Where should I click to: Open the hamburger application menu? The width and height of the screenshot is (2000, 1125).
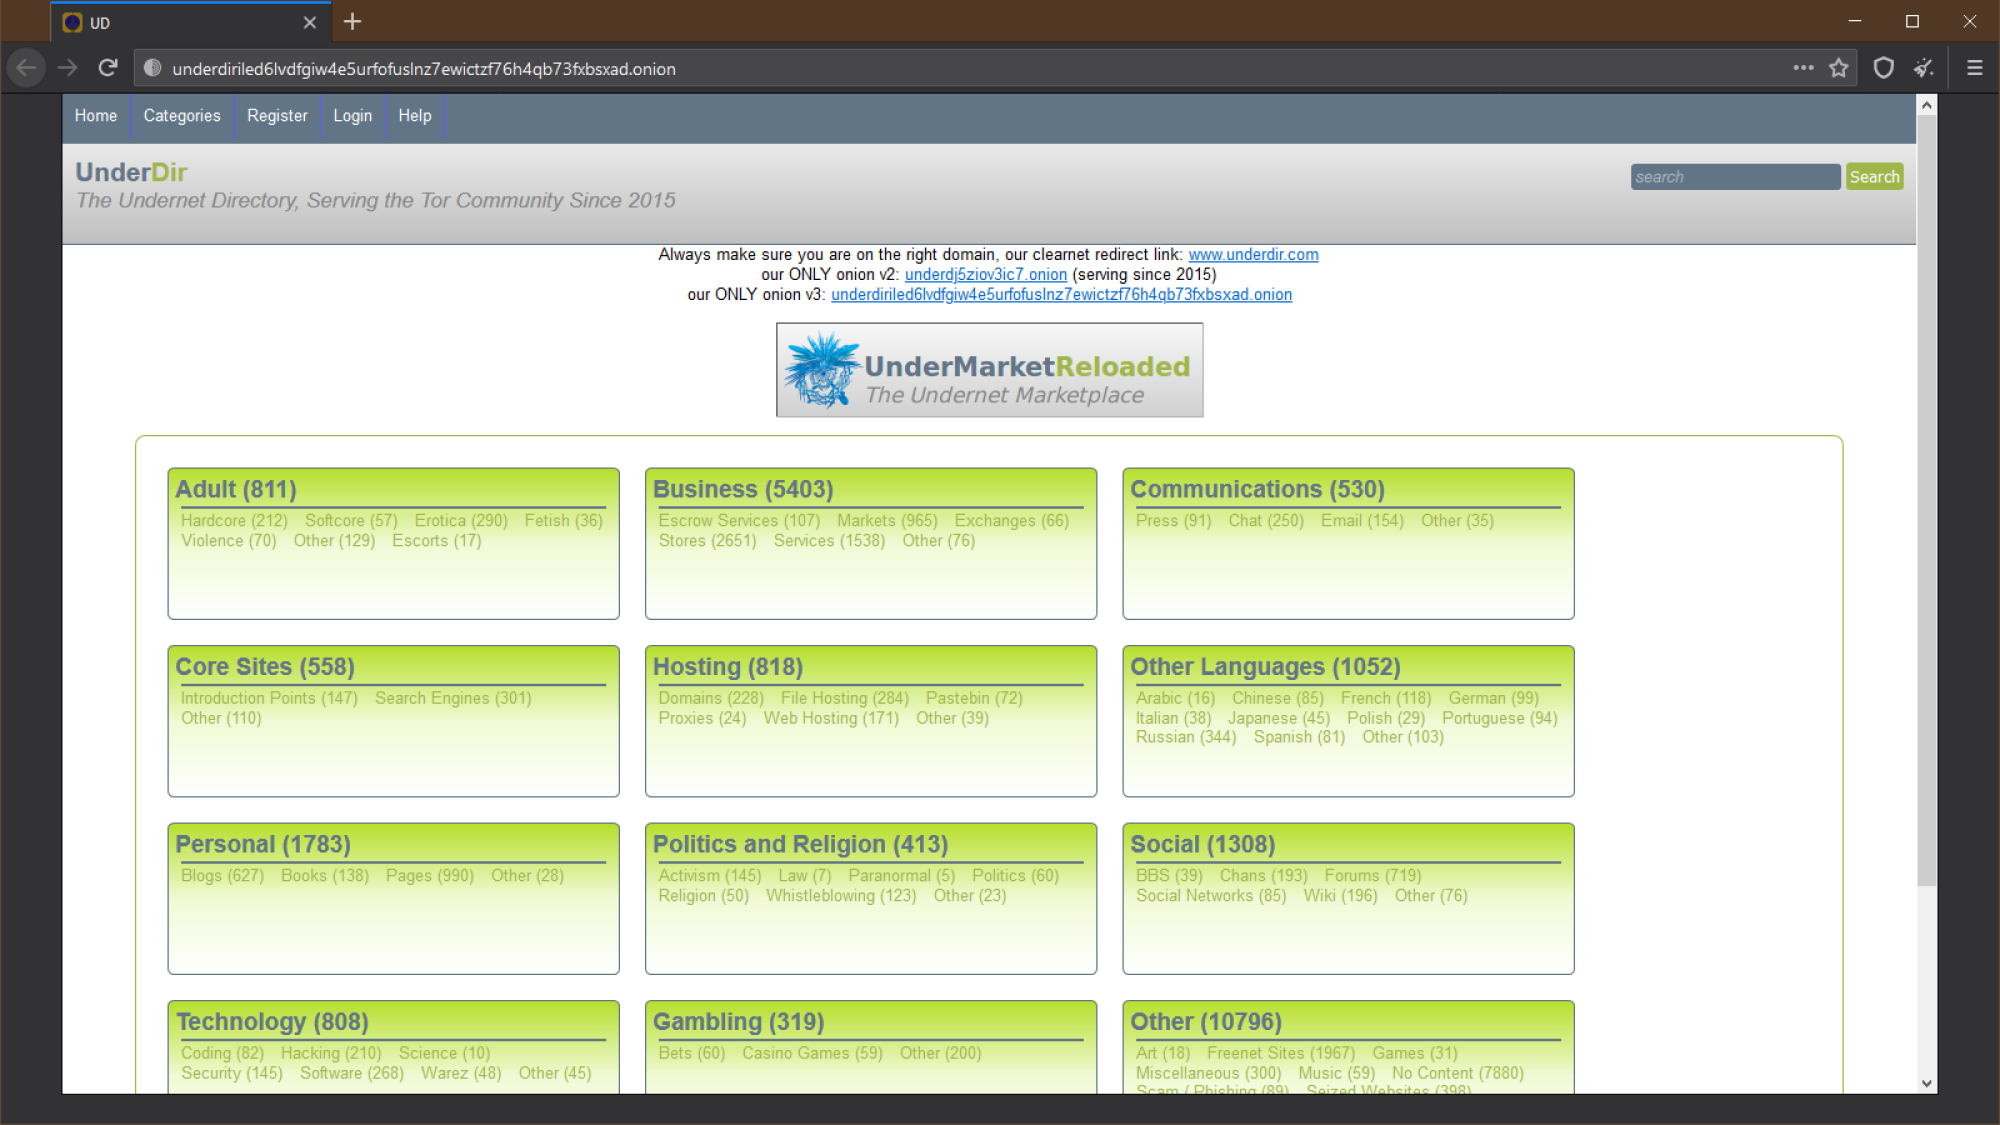tap(1975, 68)
